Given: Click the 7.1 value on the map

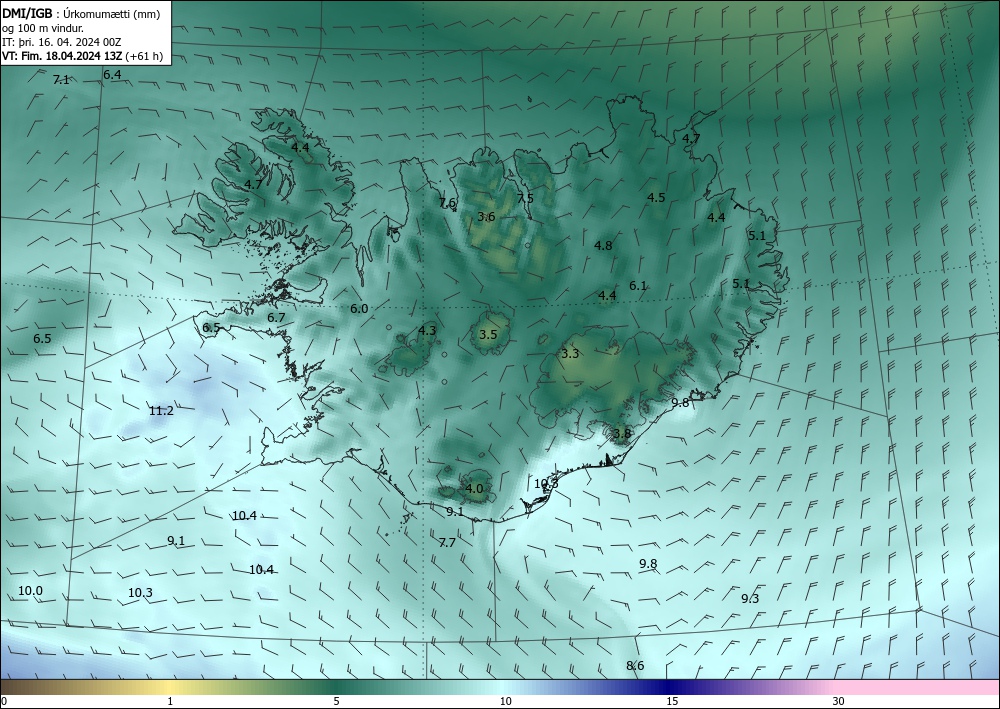Looking at the screenshot, I should pos(61,80).
